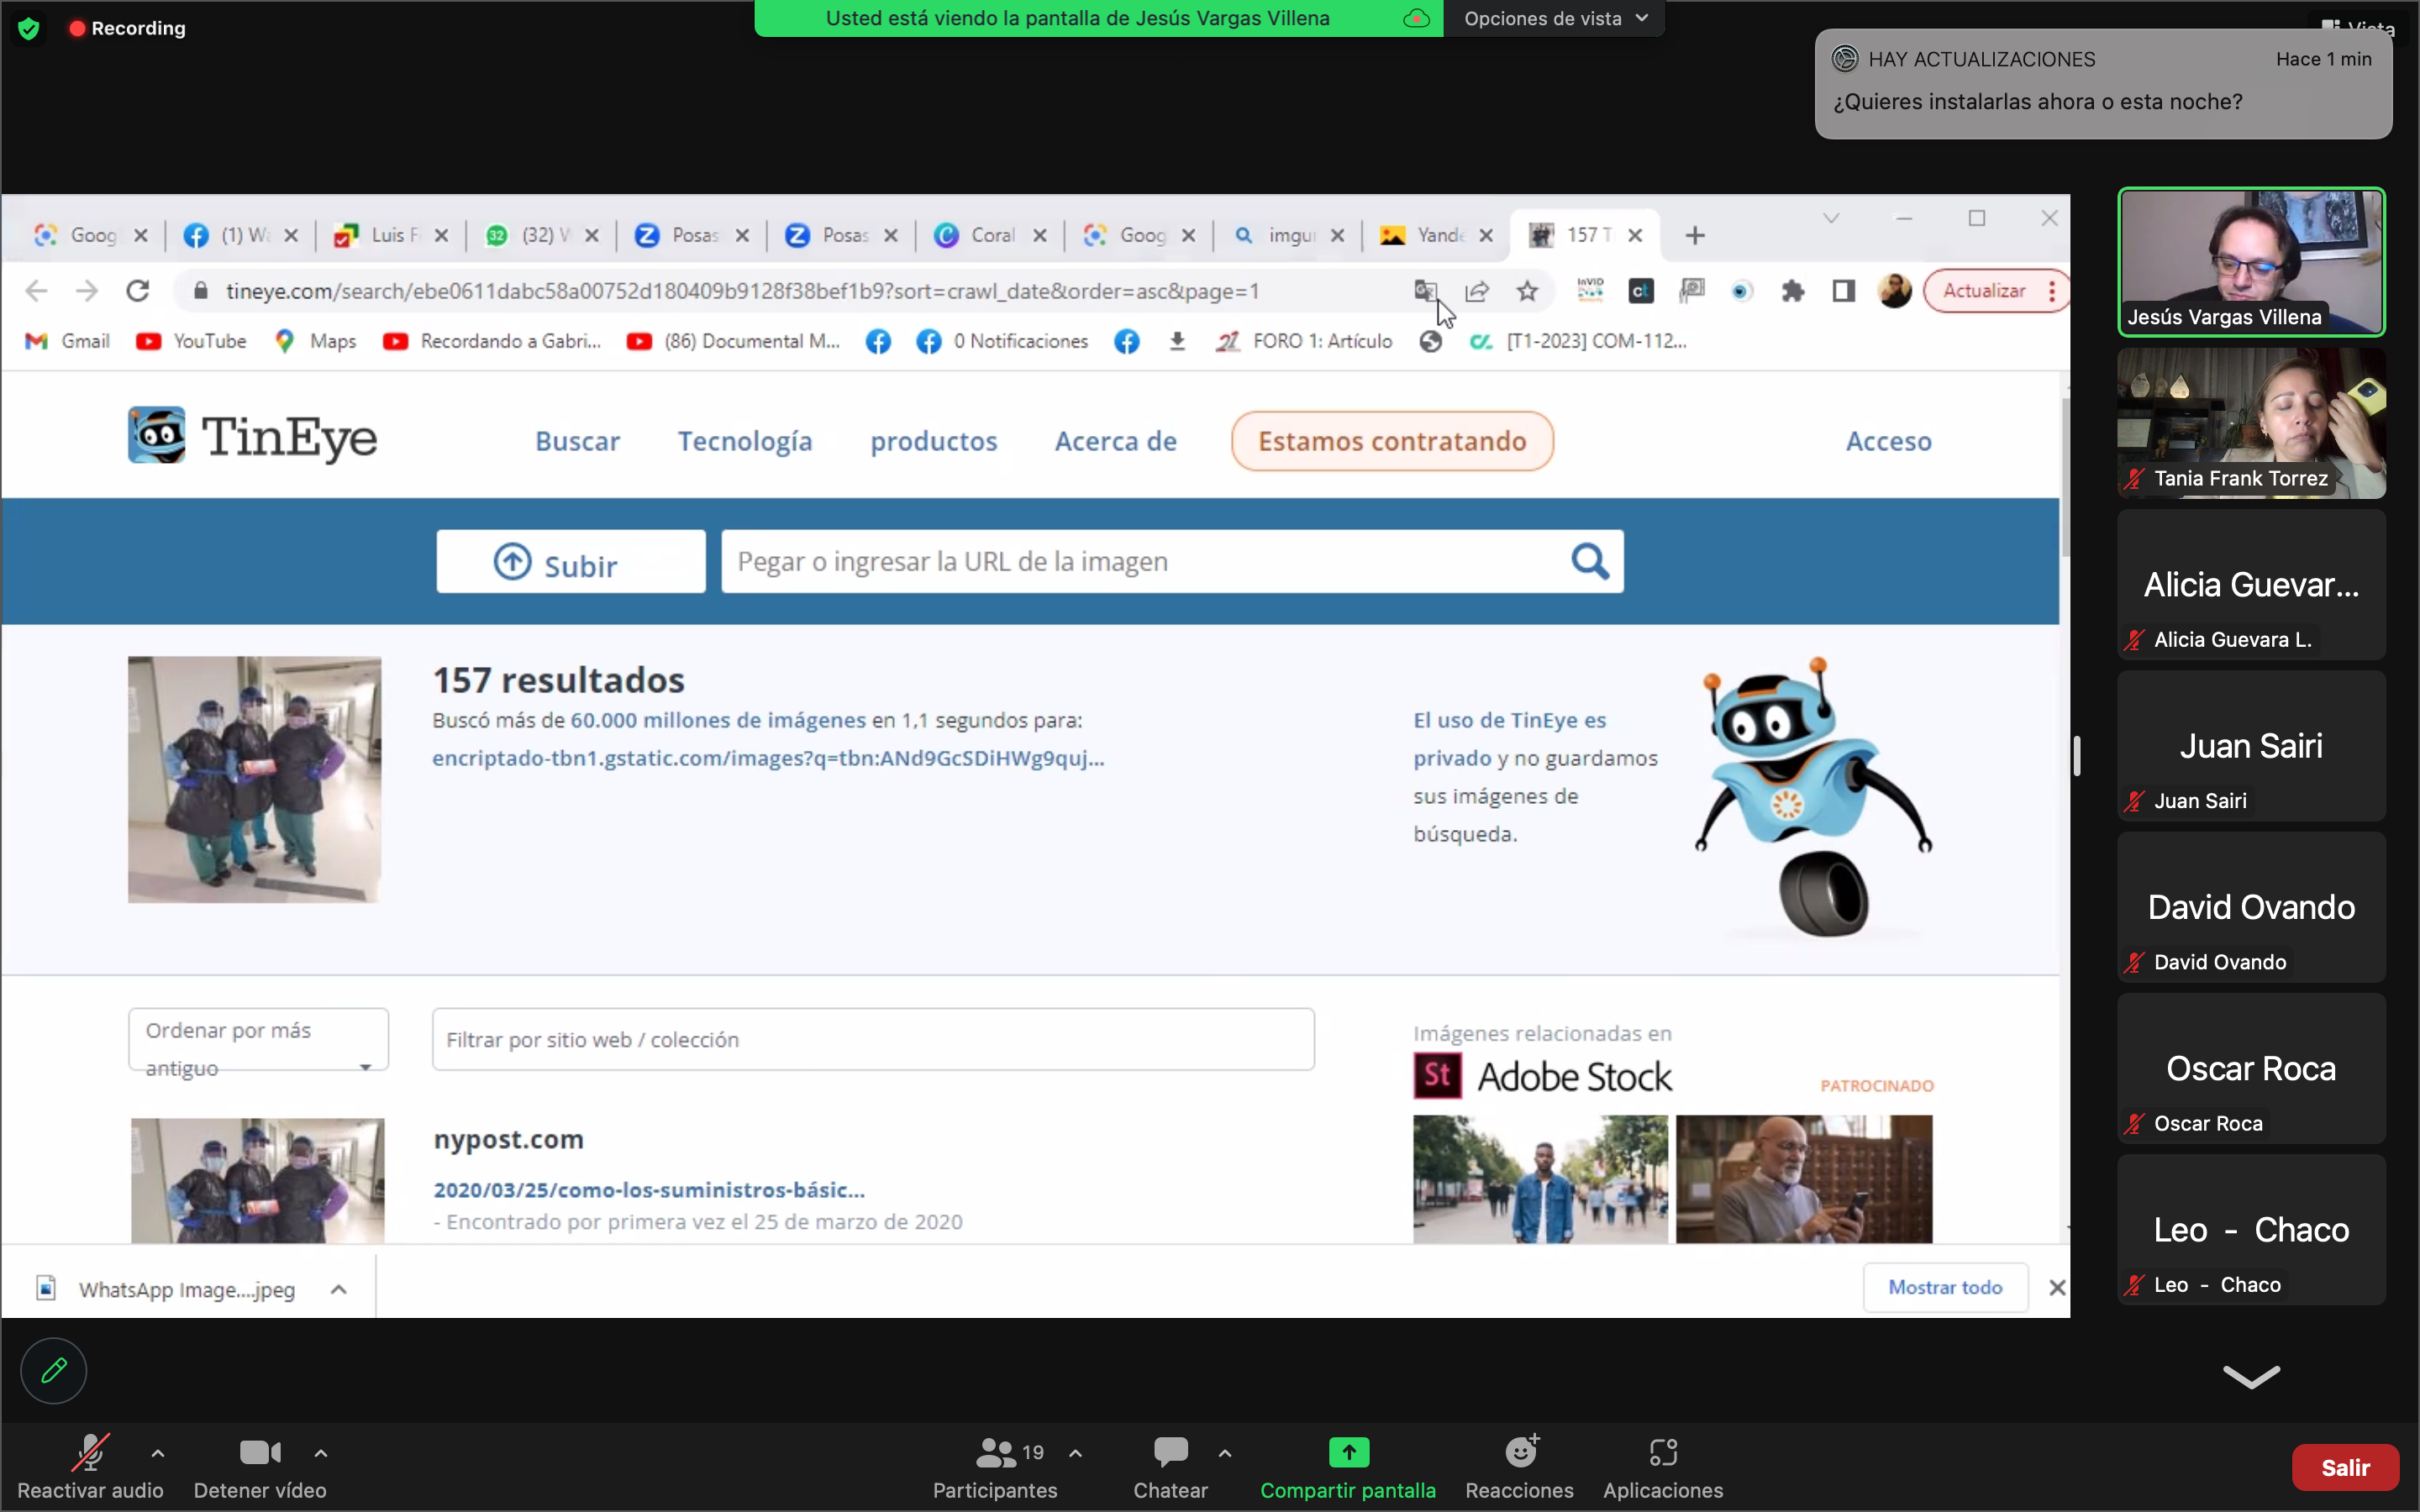
Task: Click the Compartir pantalla green icon
Action: 1347,1452
